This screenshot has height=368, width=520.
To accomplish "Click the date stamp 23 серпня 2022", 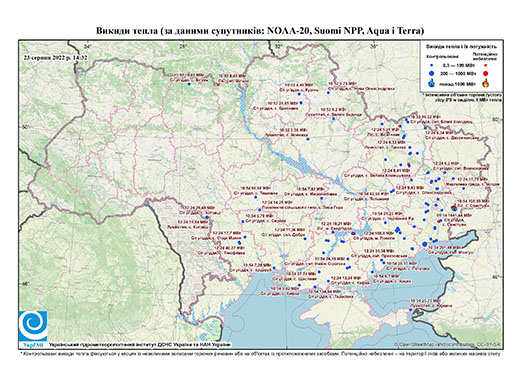I will coord(55,58).
